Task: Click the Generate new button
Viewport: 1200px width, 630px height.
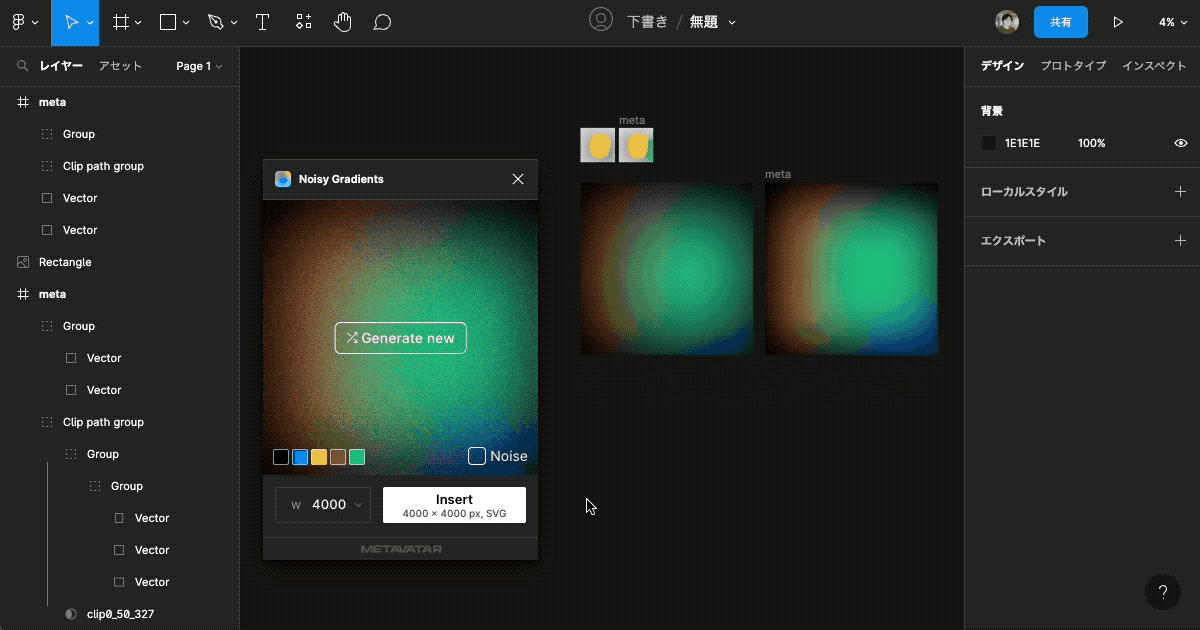Action: coord(400,338)
